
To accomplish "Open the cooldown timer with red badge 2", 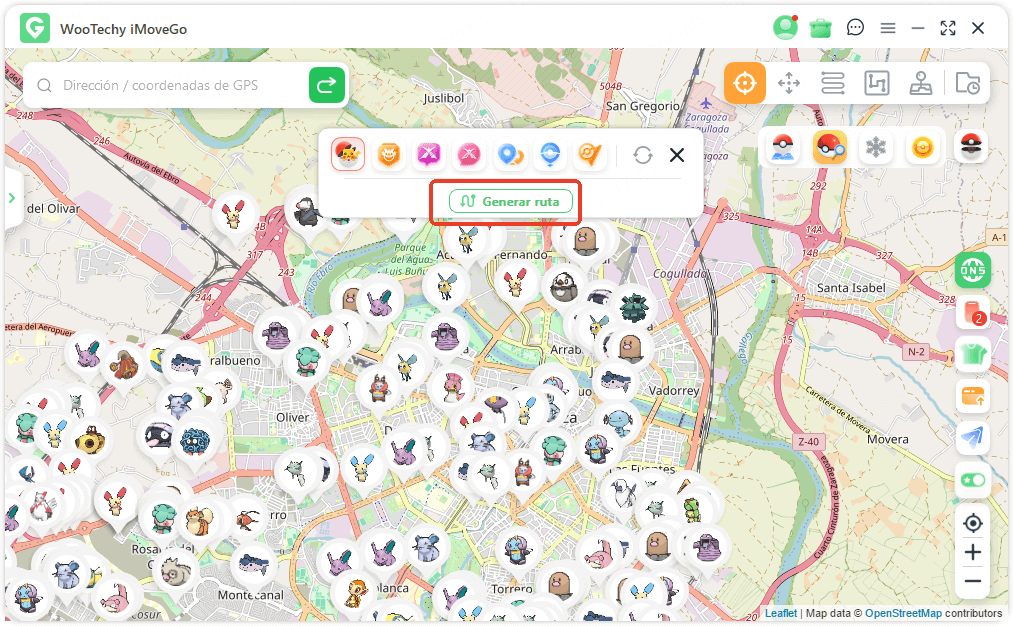I will point(972,312).
